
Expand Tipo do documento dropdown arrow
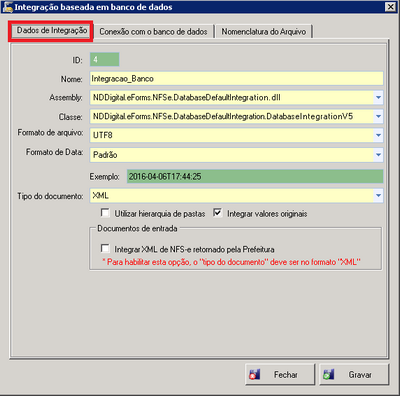(x=378, y=196)
